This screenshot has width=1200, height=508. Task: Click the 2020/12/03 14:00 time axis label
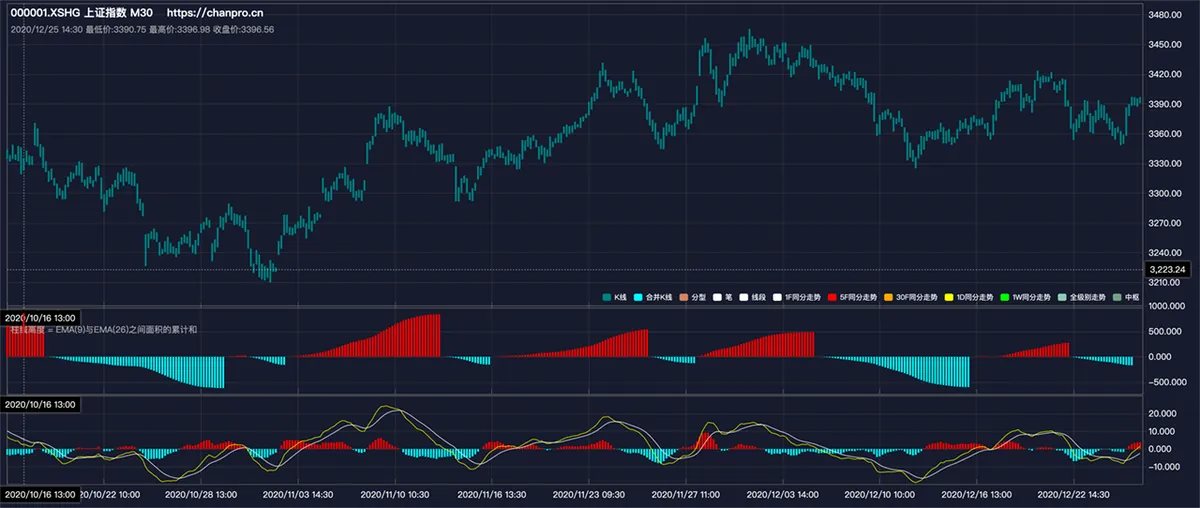781,494
